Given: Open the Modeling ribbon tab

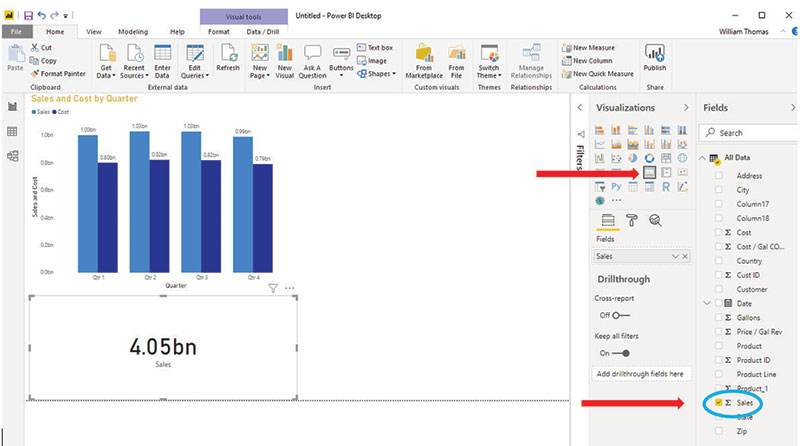Looking at the screenshot, I should pyautogui.click(x=133, y=32).
